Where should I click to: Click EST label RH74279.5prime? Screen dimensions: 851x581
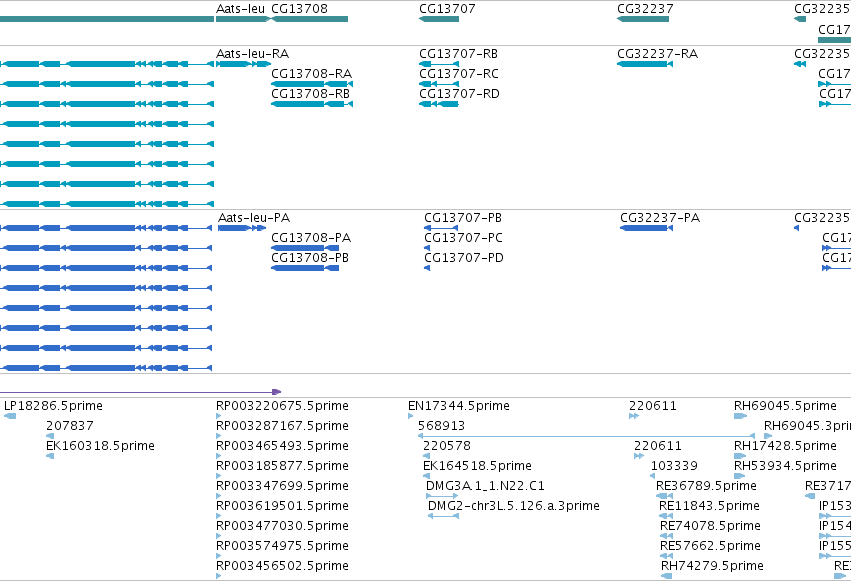click(712, 566)
